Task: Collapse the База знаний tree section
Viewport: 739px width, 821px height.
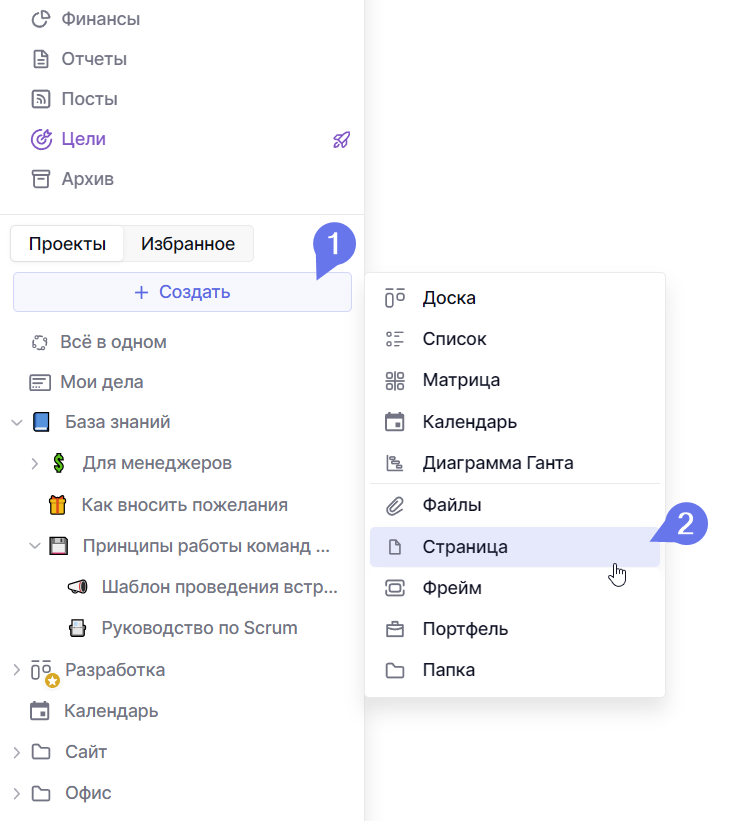Action: pyautogui.click(x=16, y=422)
